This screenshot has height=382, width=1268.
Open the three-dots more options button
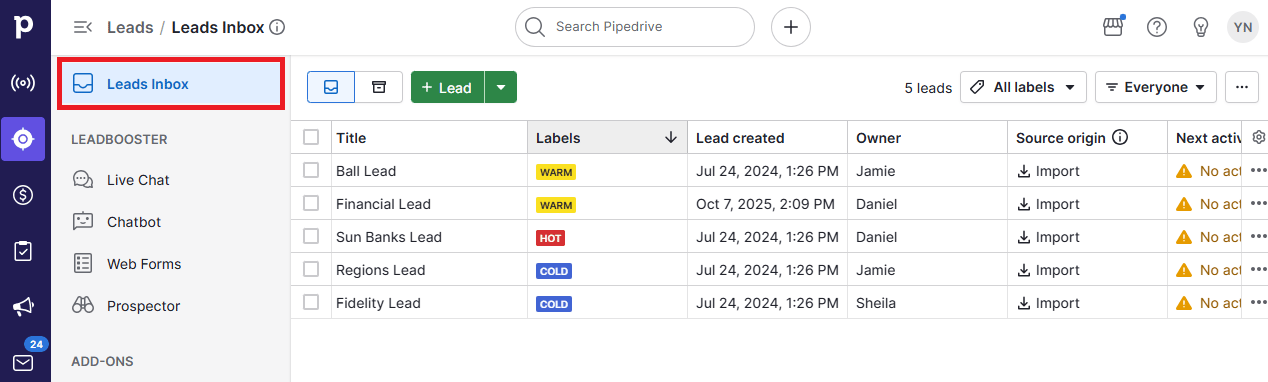click(1241, 87)
